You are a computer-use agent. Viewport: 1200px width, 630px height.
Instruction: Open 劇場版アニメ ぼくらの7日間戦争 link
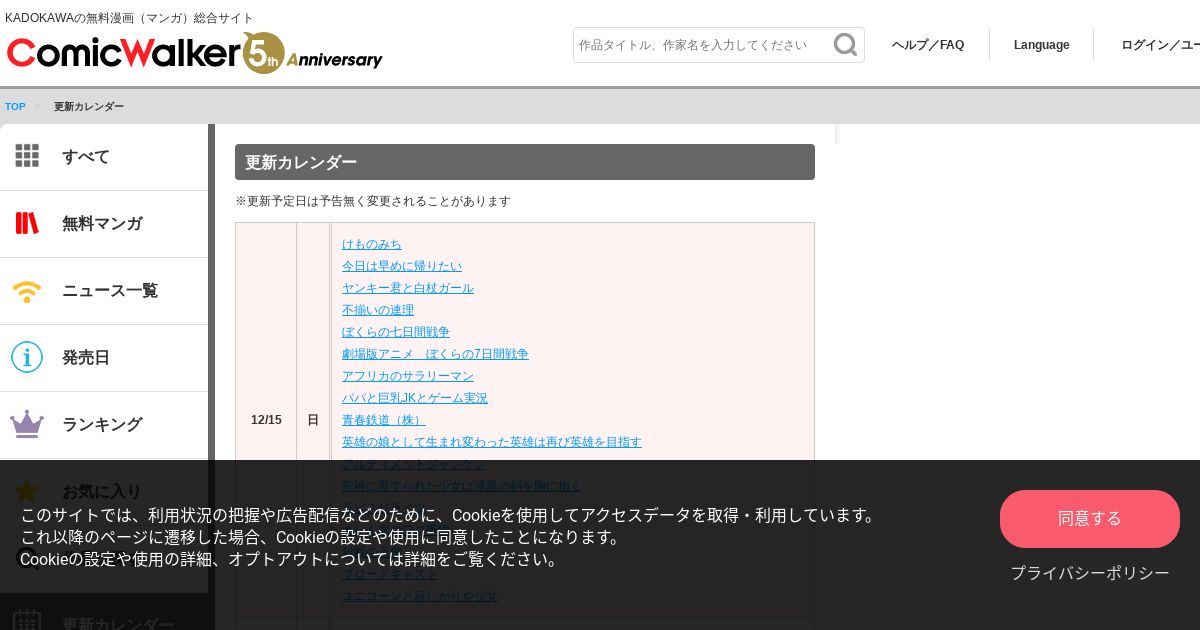[x=435, y=354]
